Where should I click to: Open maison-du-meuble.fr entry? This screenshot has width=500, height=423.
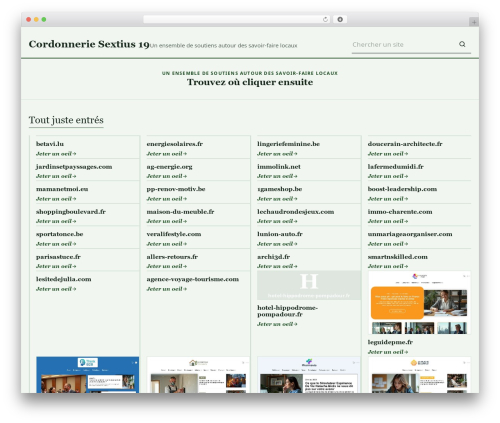pos(180,212)
